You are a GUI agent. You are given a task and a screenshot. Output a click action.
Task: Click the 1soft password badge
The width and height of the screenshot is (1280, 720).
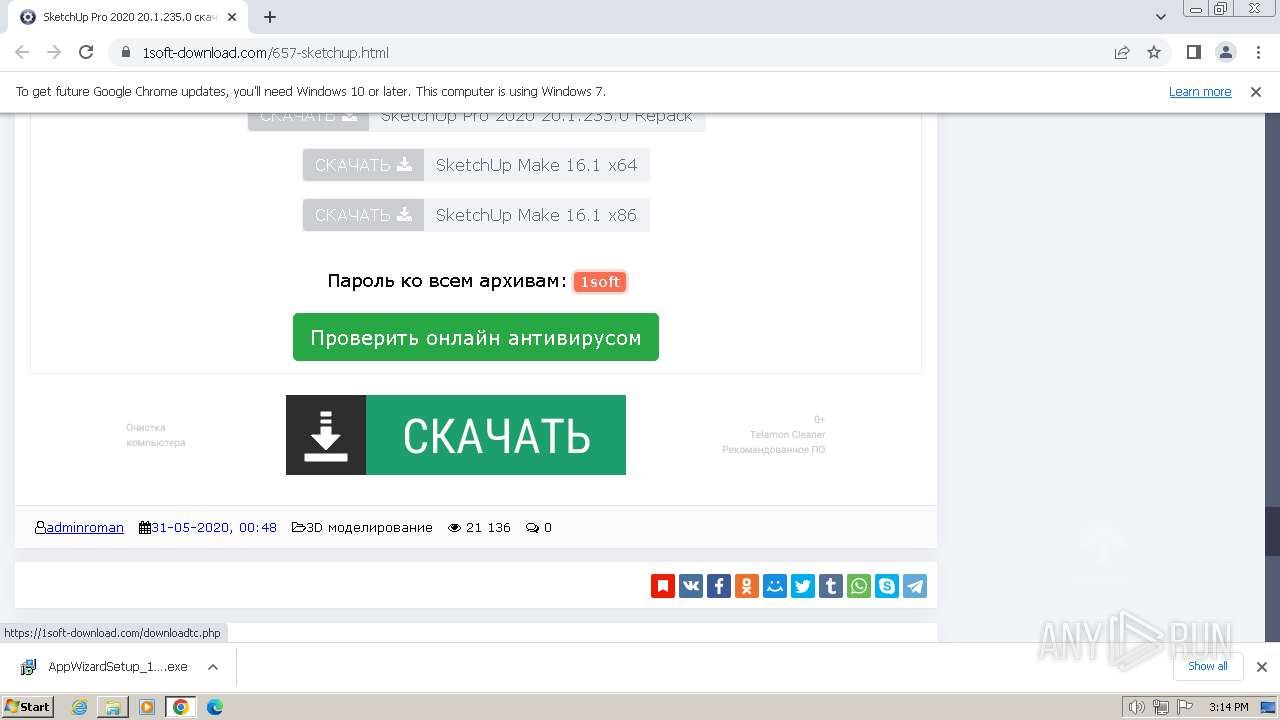[x=600, y=282]
